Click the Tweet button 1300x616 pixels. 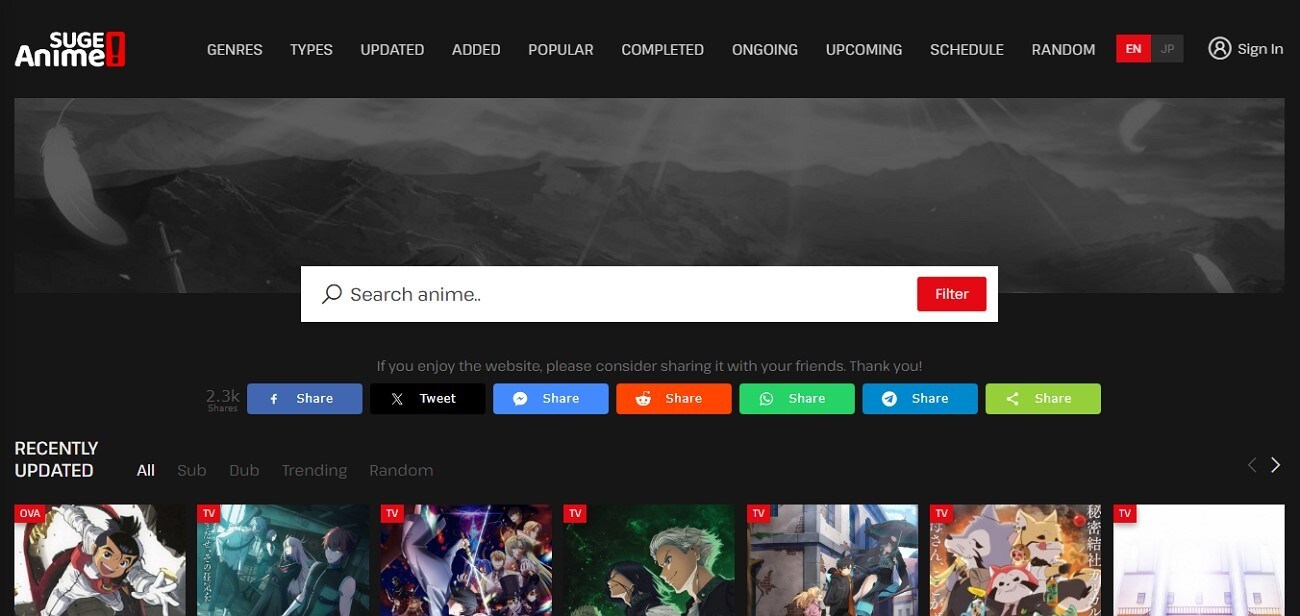pos(428,398)
